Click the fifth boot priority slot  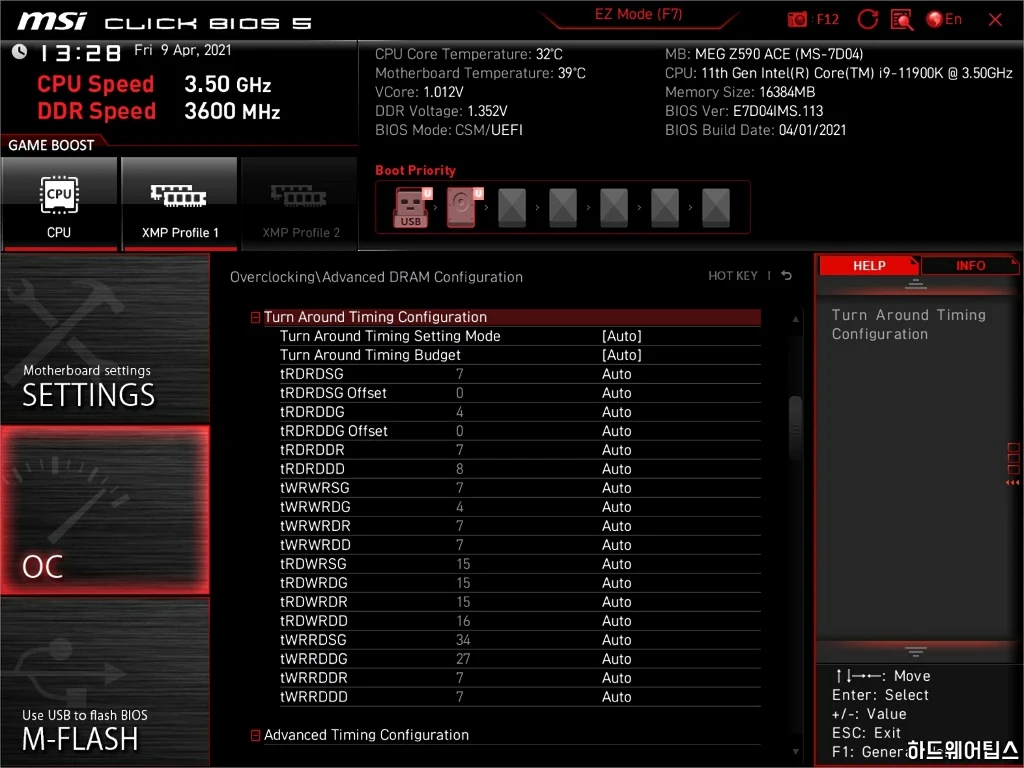(x=614, y=208)
